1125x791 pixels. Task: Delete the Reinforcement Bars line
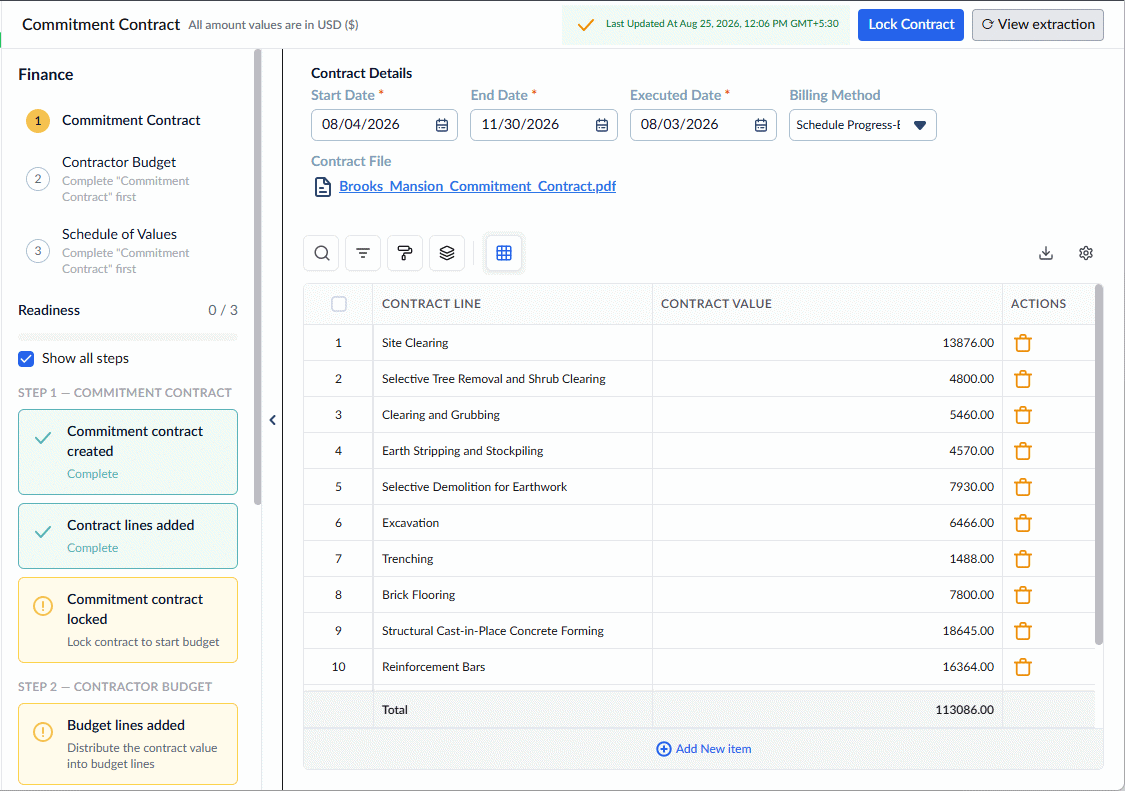[1023, 667]
